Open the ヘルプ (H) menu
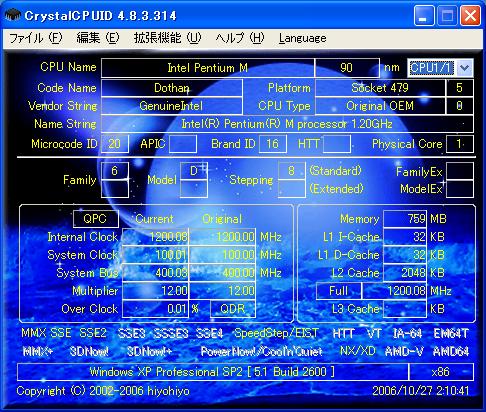The height and width of the screenshot is (412, 486). pyautogui.click(x=240, y=38)
